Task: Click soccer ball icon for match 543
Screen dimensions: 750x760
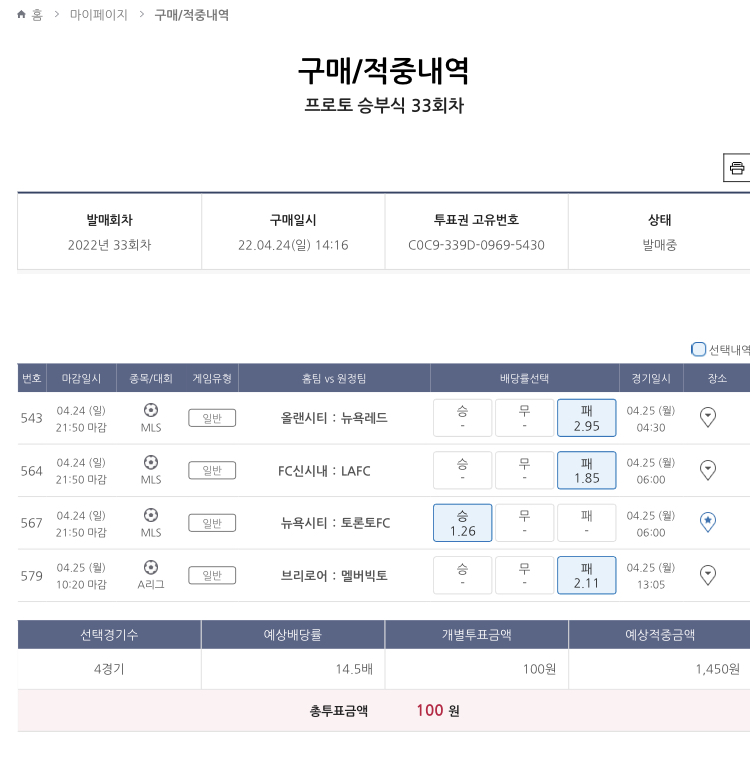Action: [151, 411]
